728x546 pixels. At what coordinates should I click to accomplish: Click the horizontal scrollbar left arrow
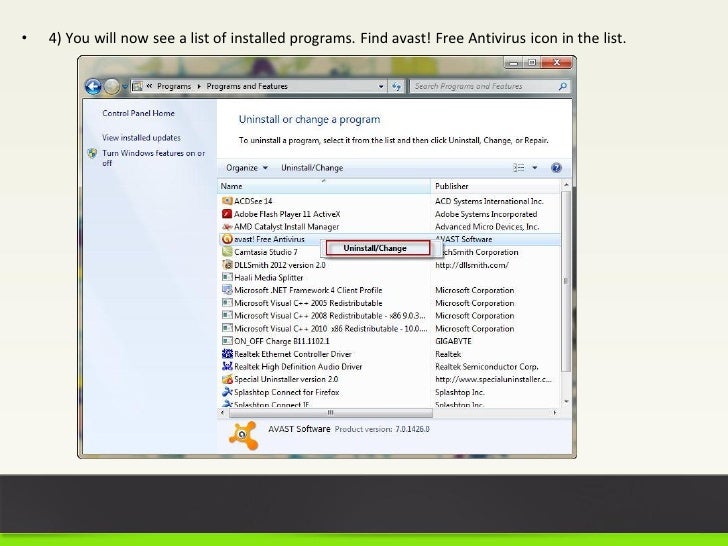[222, 413]
